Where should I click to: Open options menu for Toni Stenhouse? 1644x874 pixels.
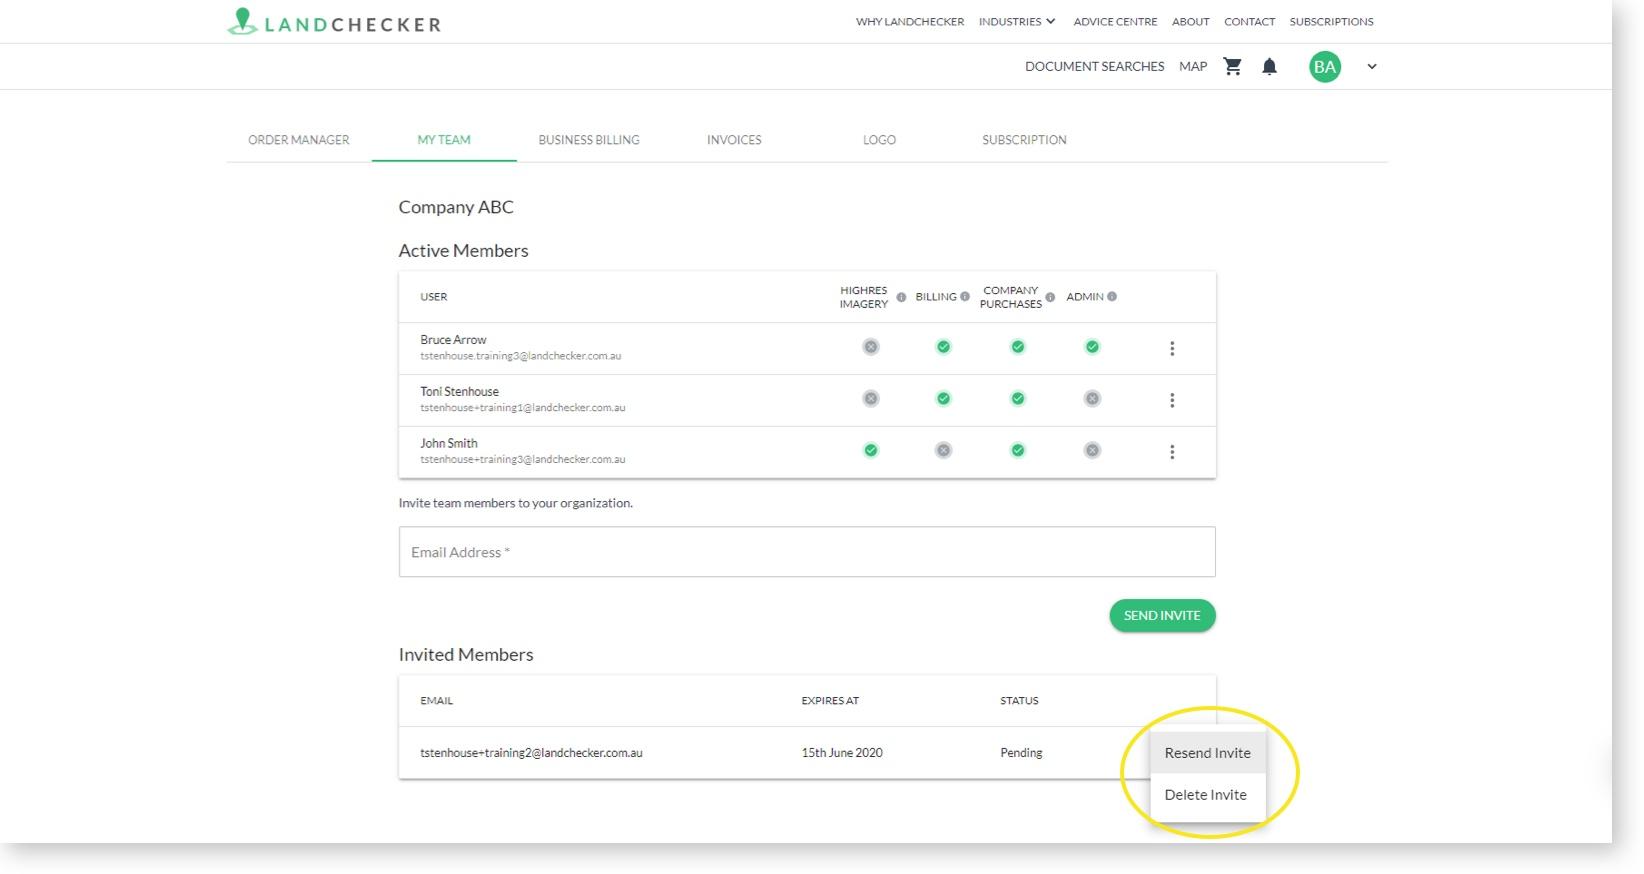pos(1172,401)
